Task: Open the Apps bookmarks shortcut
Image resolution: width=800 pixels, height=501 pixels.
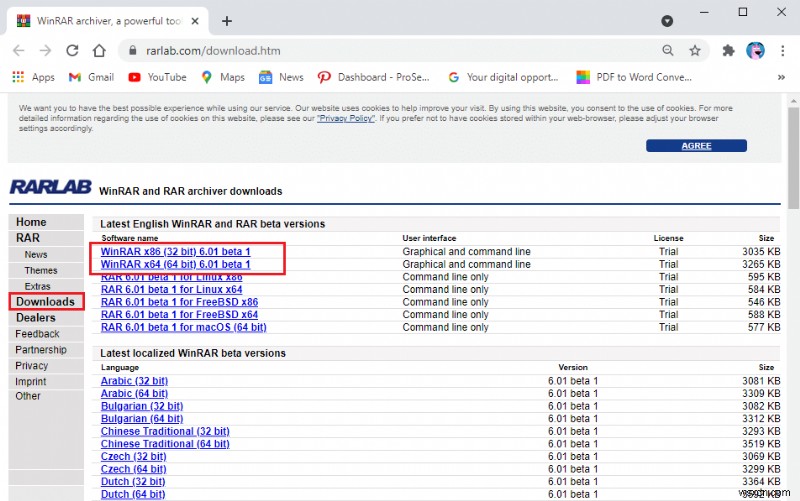Action: (34, 77)
